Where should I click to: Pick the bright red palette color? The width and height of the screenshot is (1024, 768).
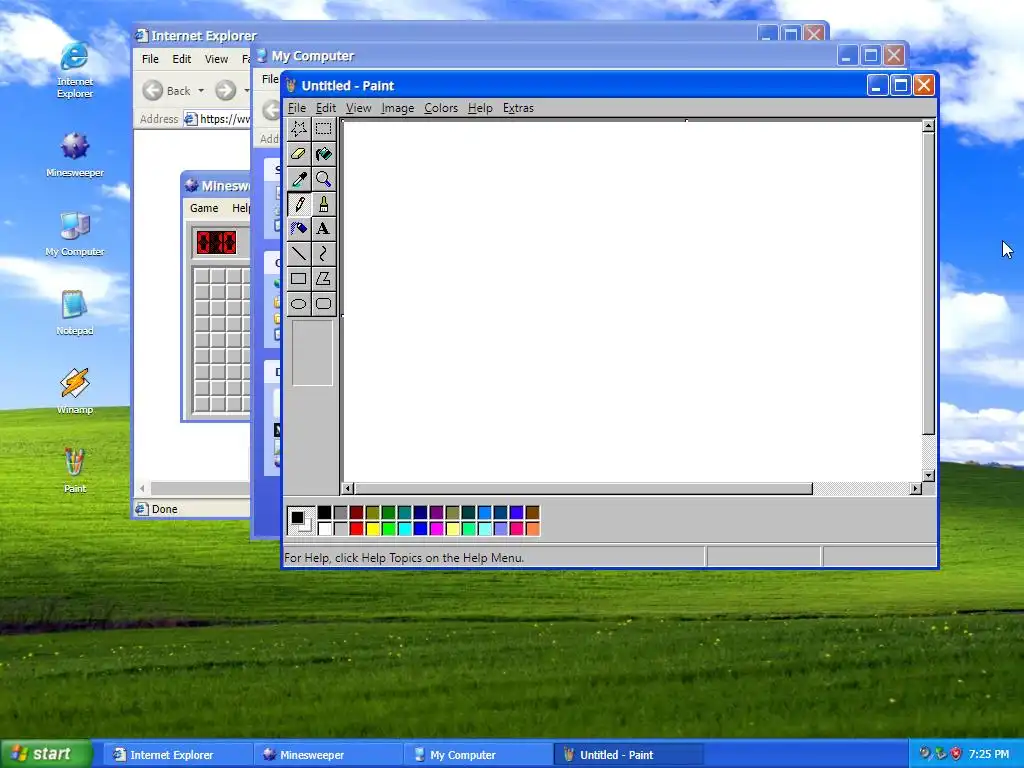(x=356, y=528)
